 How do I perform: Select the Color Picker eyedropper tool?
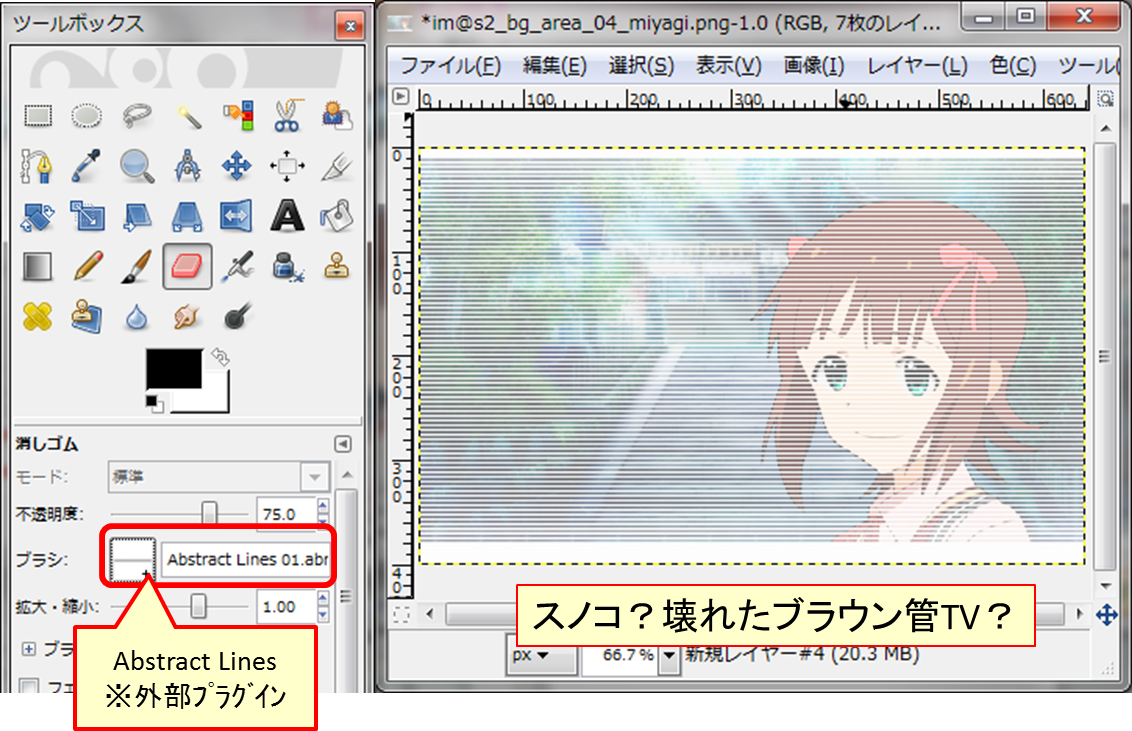[x=87, y=166]
